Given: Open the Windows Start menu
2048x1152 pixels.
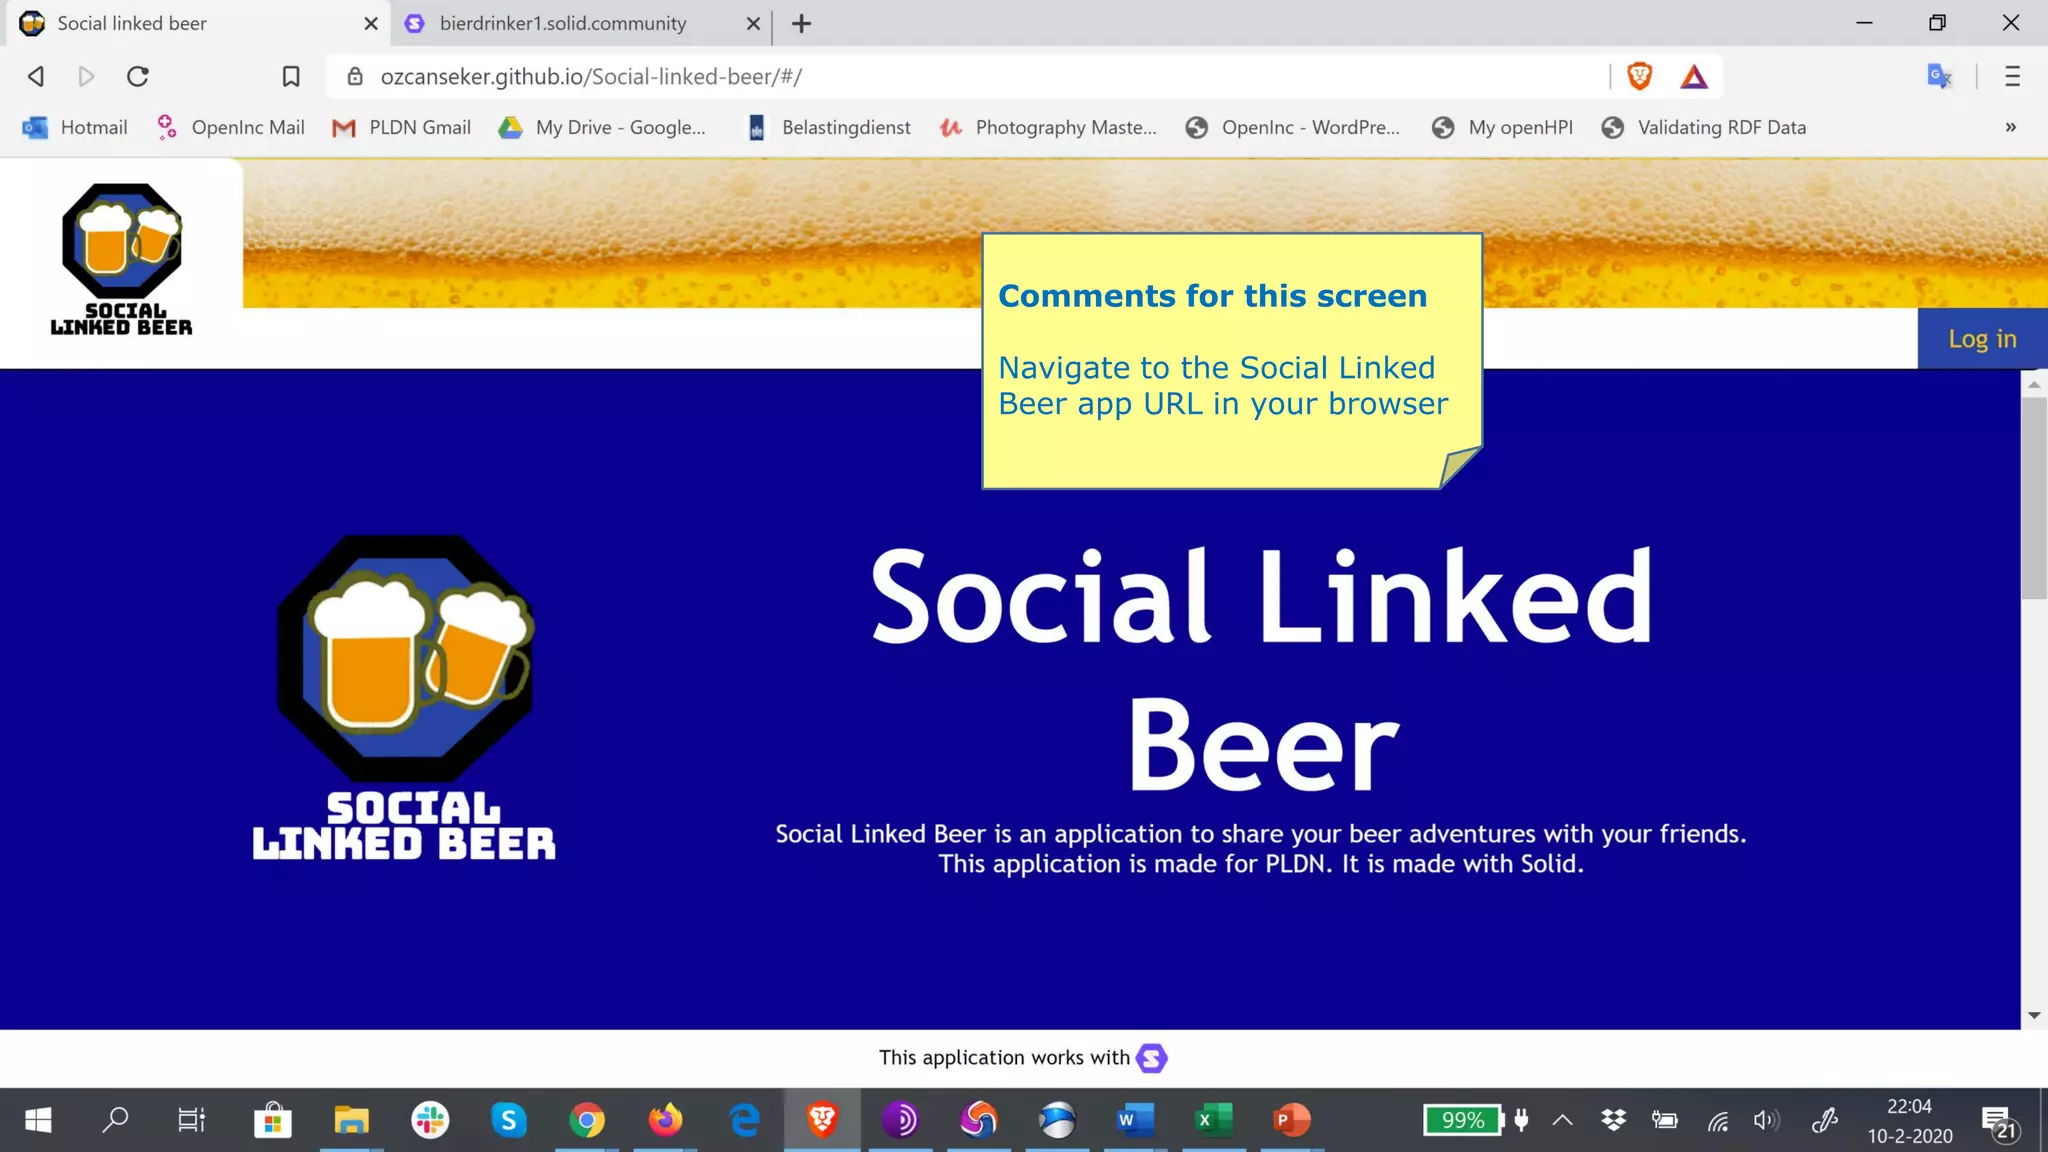Looking at the screenshot, I should coord(38,1120).
